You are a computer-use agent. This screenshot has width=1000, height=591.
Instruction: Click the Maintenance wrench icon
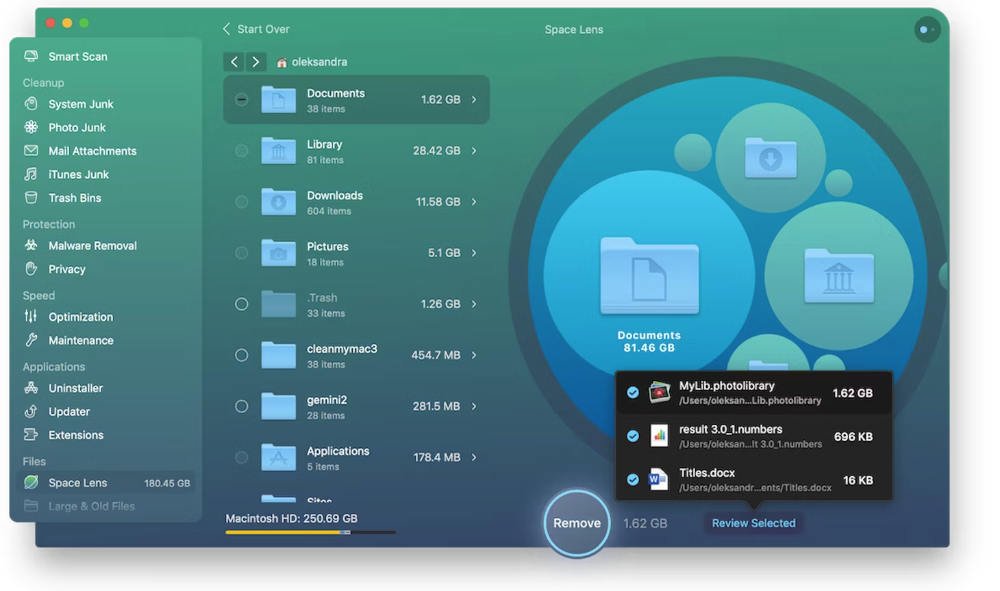(31, 340)
